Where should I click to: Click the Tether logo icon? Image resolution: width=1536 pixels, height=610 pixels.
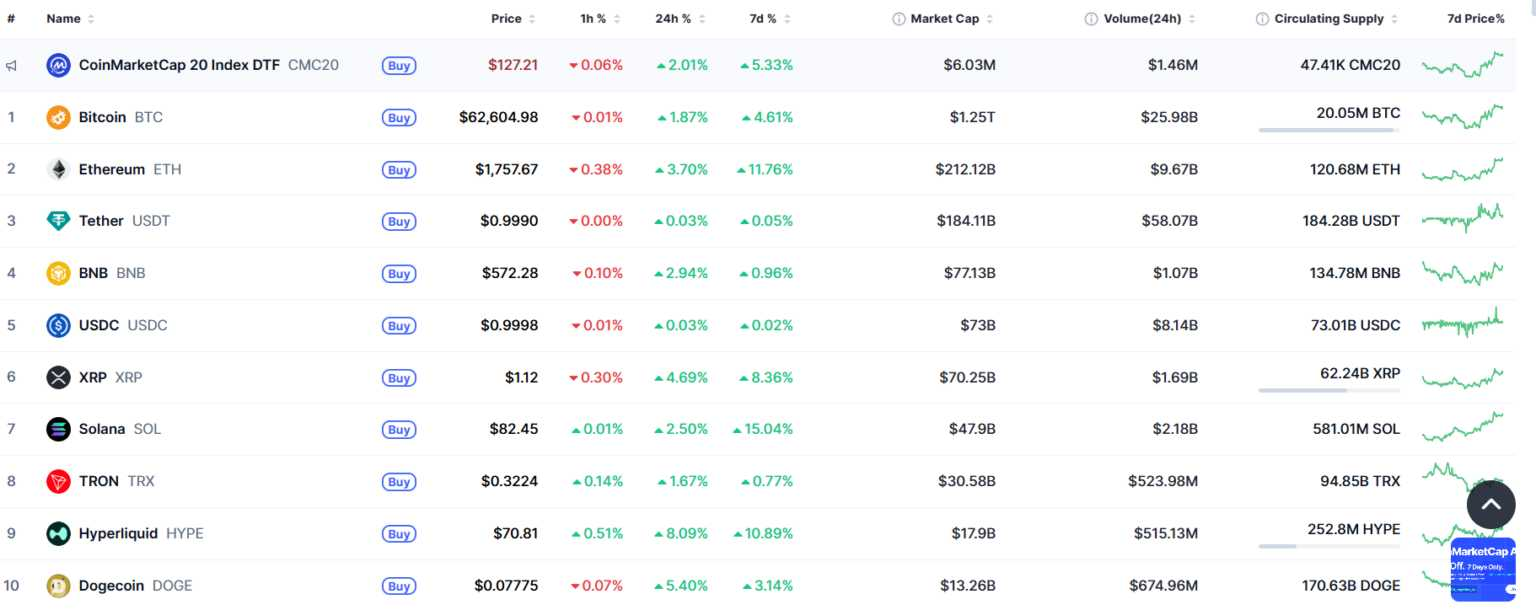coord(58,221)
